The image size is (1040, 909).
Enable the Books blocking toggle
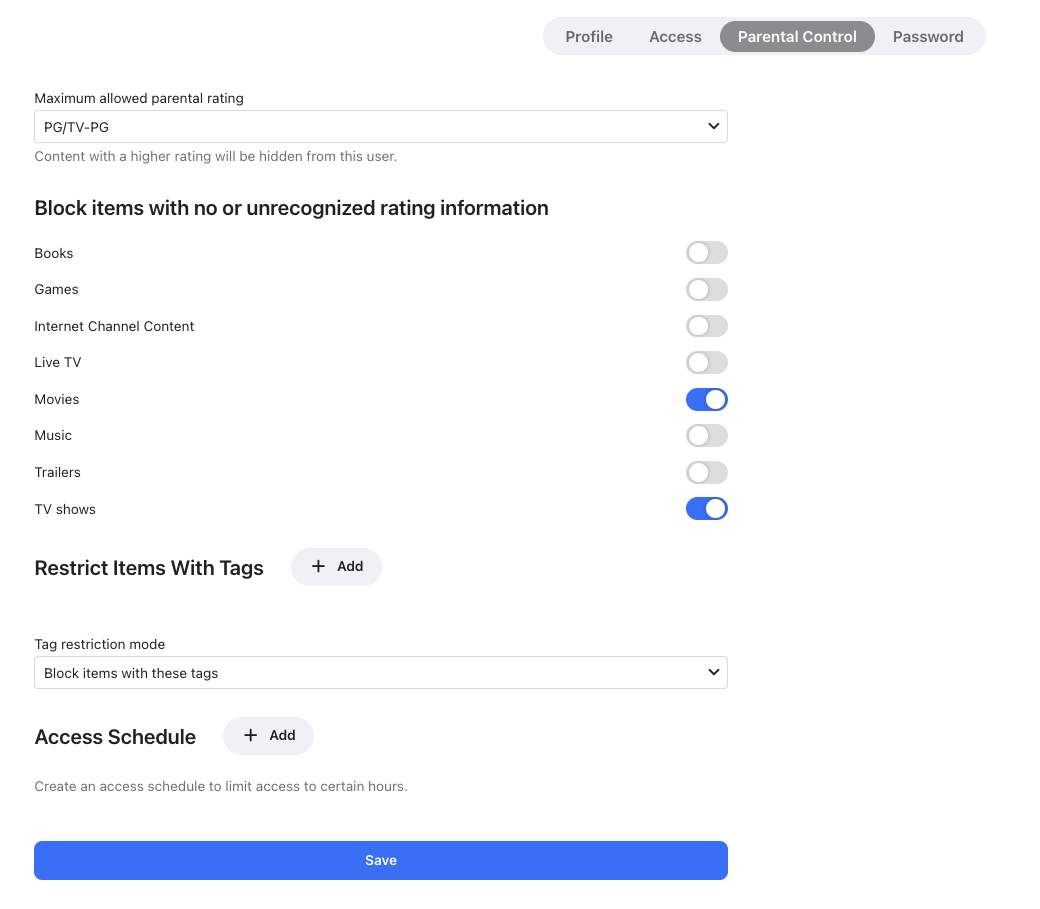706,253
